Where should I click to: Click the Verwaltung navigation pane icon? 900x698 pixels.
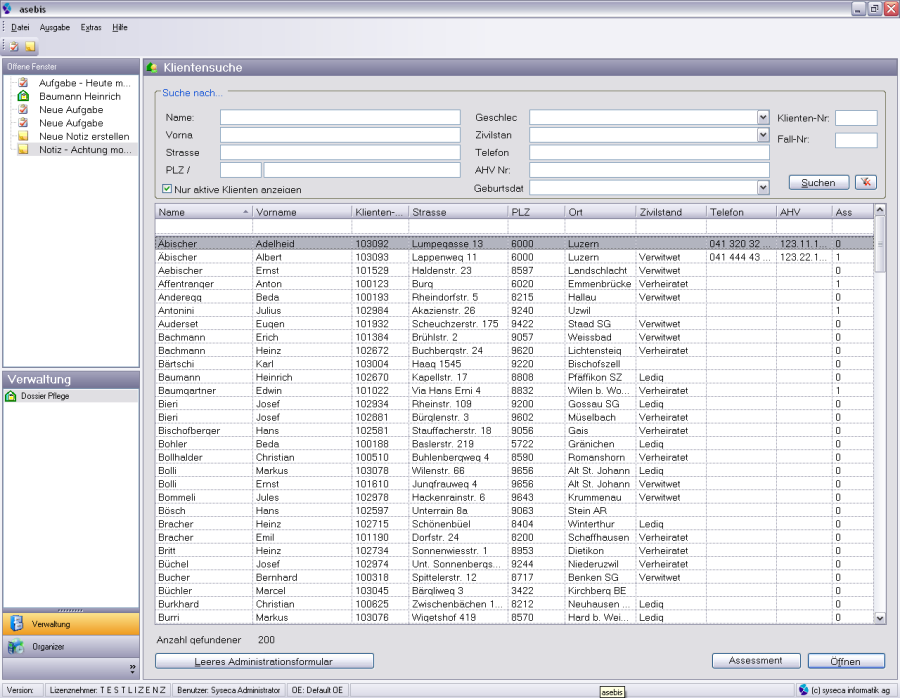click(x=16, y=623)
